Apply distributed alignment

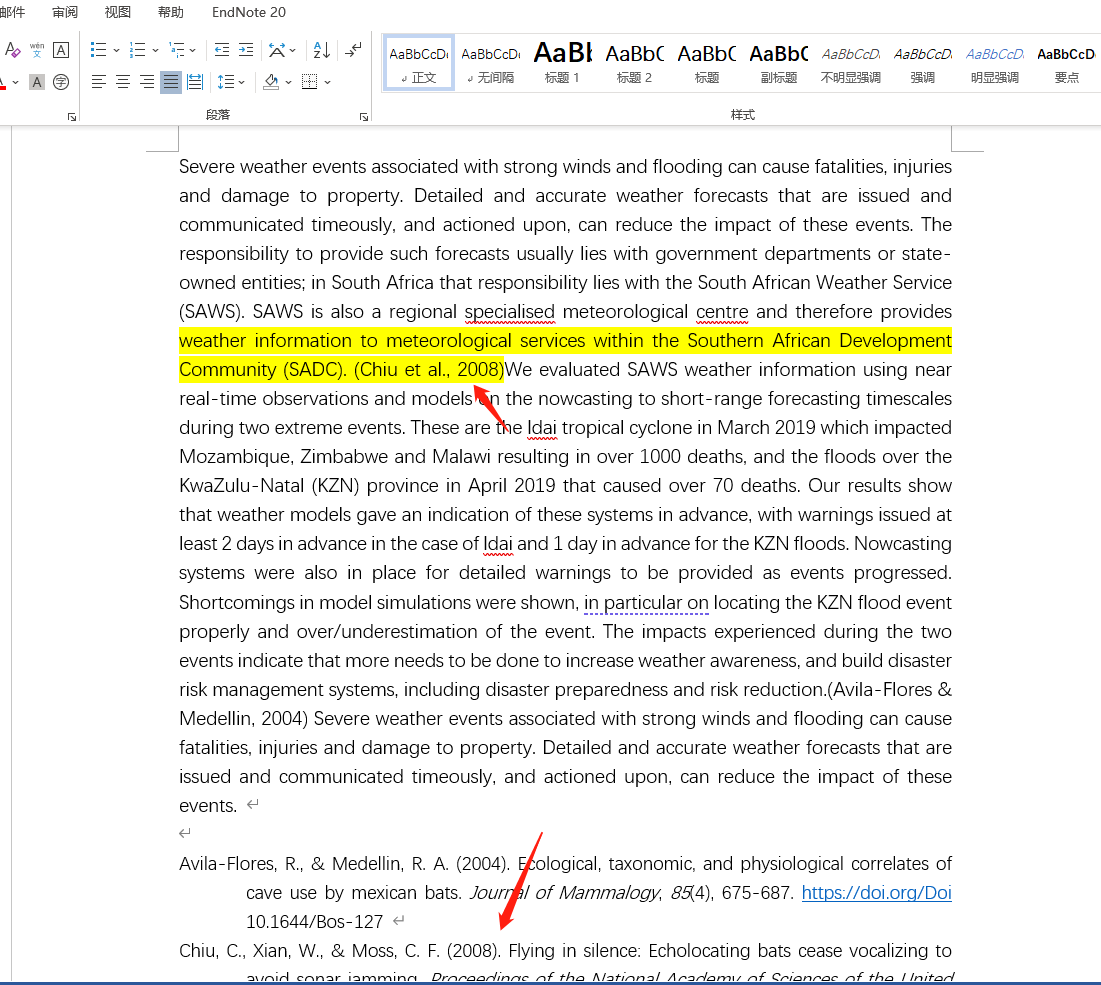coord(195,82)
